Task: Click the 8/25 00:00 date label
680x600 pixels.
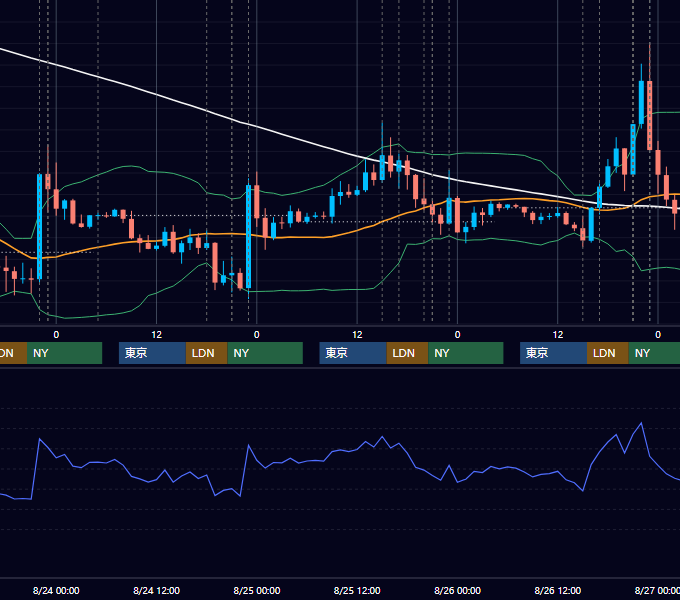Action: [257, 590]
